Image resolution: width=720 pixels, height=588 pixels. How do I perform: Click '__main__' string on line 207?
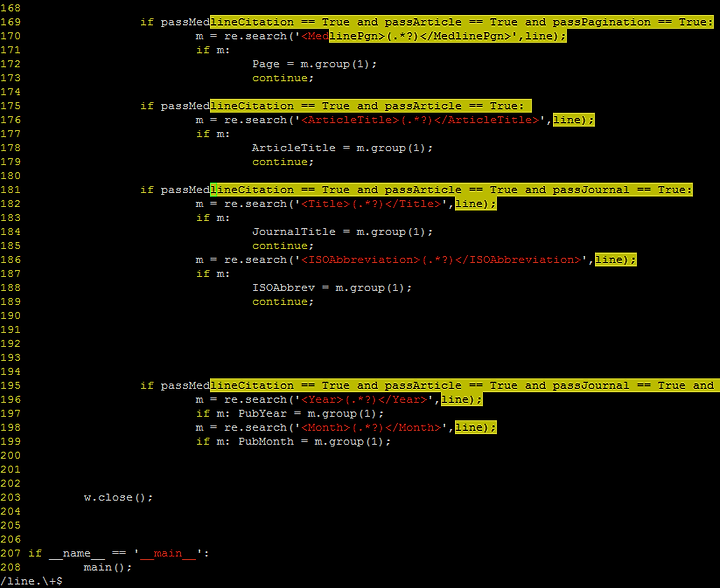(168, 554)
